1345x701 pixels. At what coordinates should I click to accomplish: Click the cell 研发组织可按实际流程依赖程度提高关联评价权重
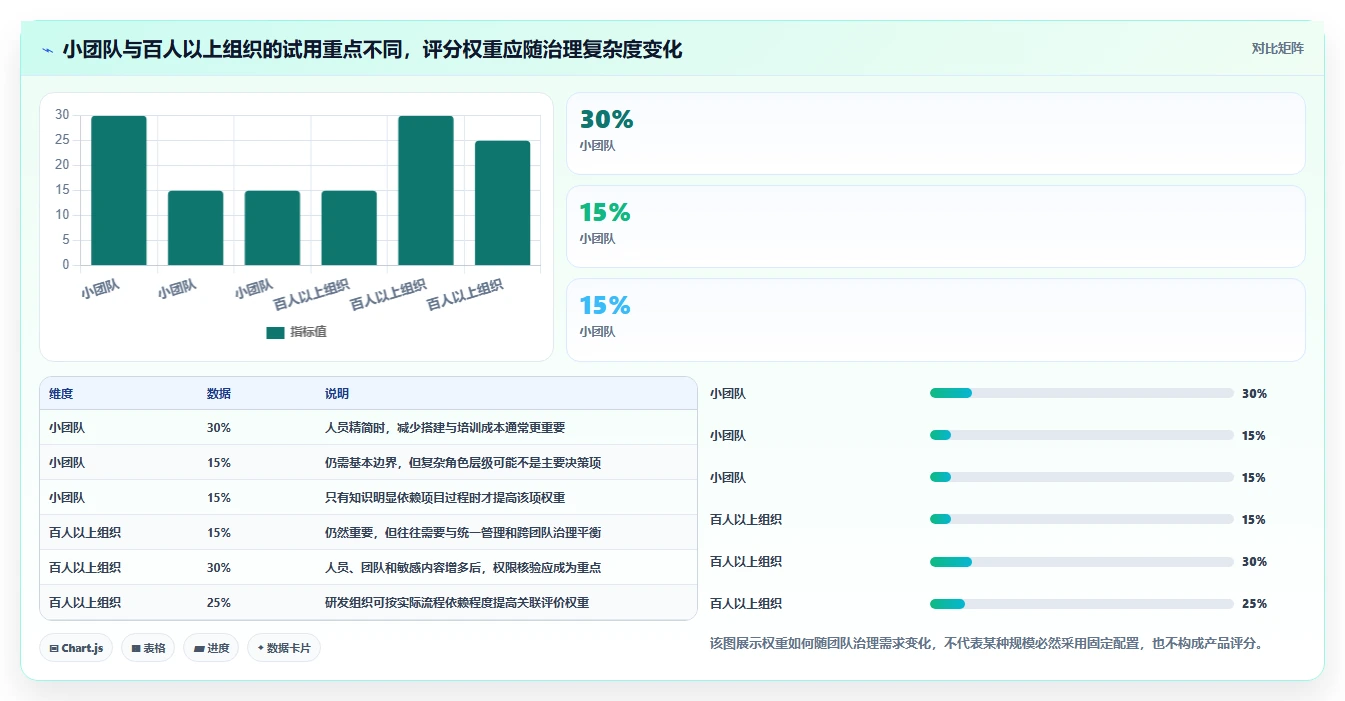(x=457, y=603)
